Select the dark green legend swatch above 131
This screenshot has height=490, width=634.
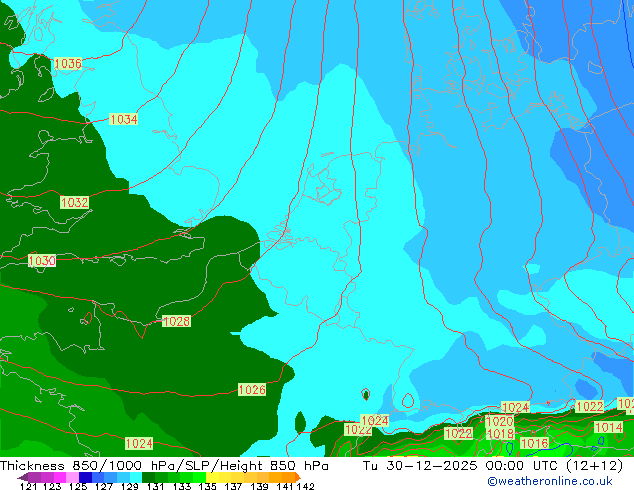tap(148, 477)
